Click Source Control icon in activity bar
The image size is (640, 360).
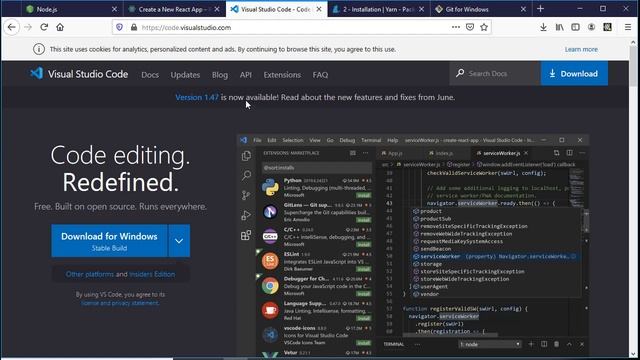[x=246, y=195]
